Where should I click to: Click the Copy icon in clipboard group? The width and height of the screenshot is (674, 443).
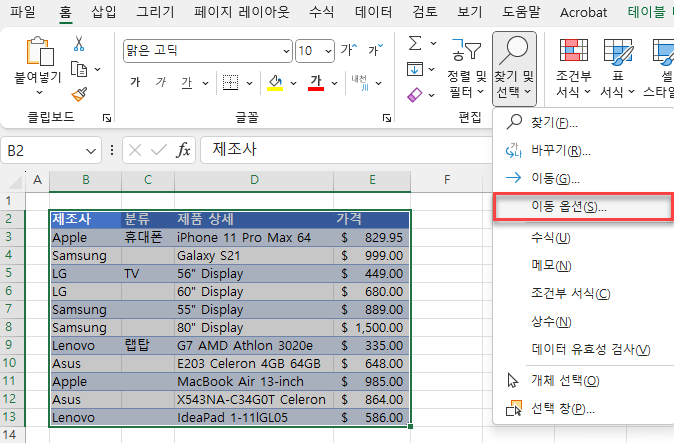(79, 69)
